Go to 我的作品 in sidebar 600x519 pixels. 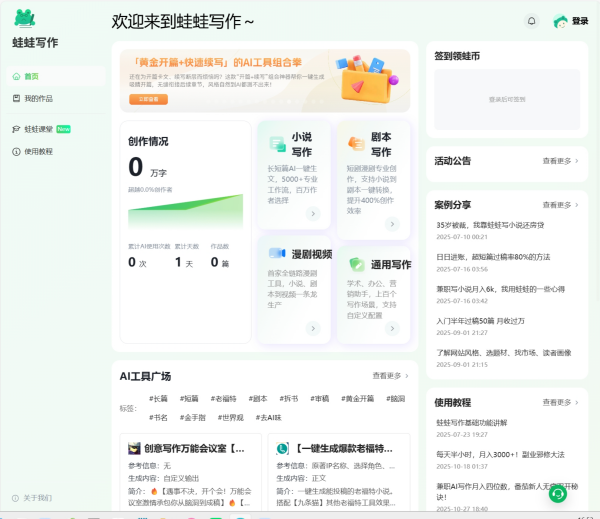coord(39,98)
